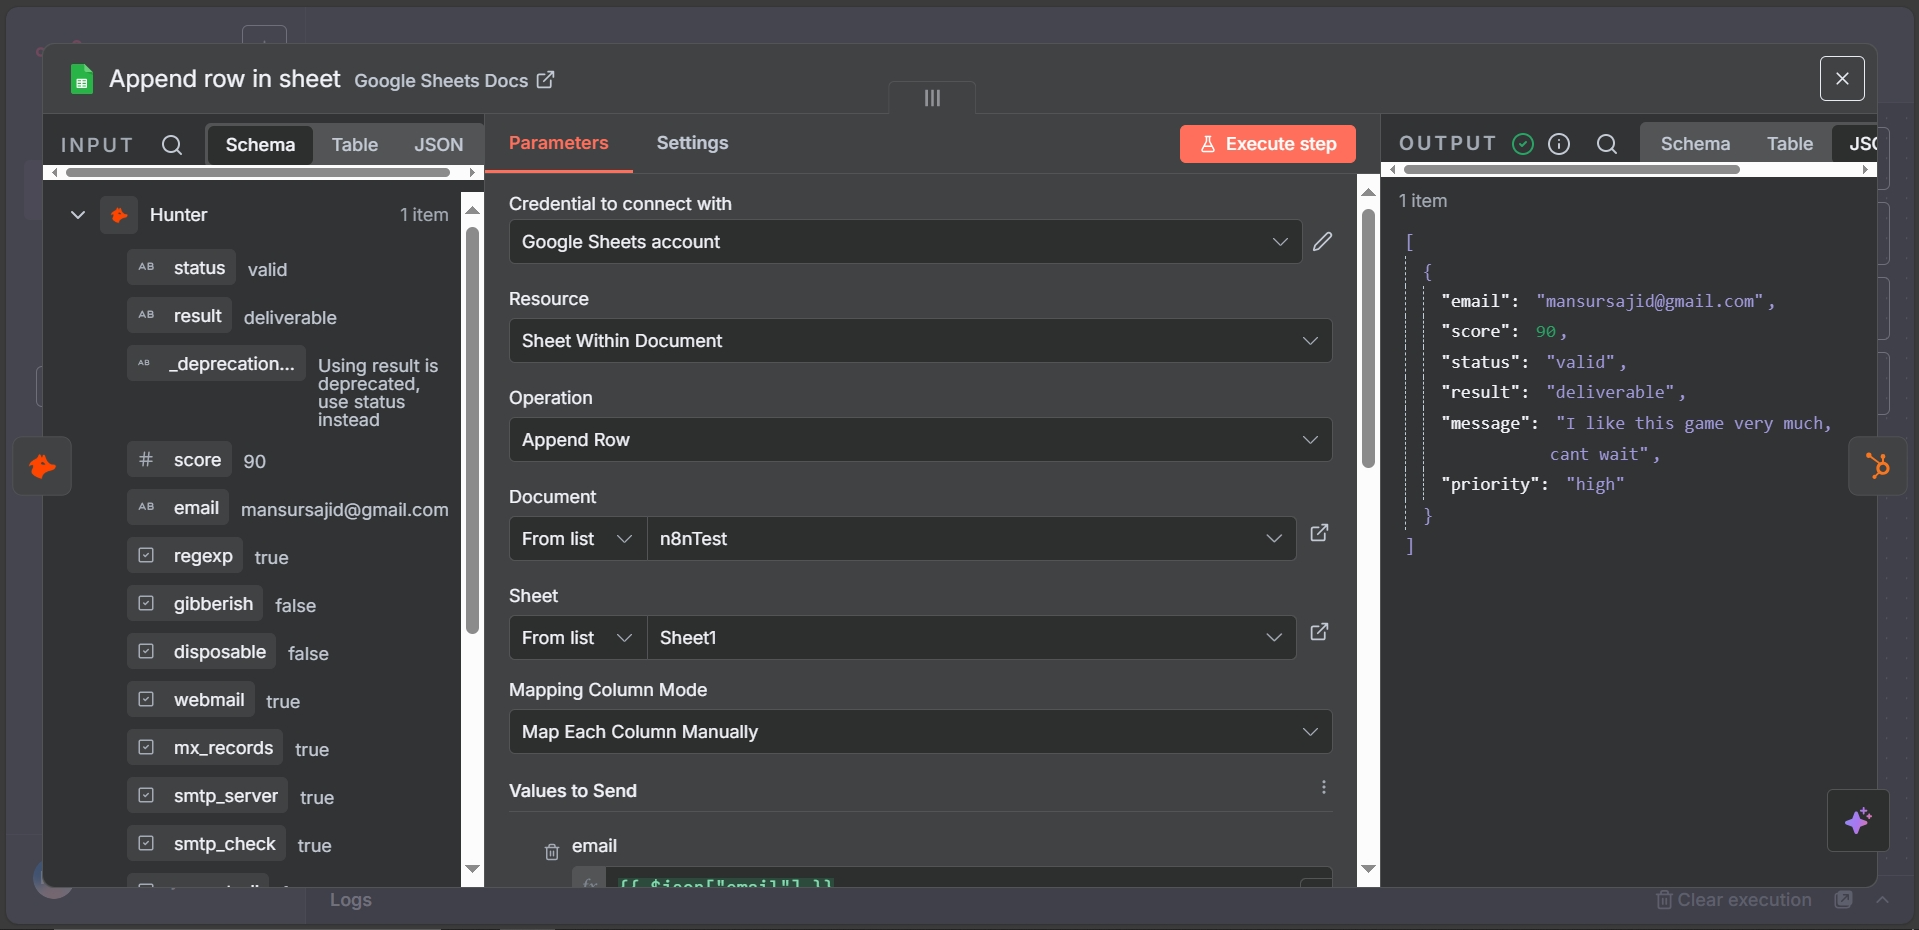Screen dimensions: 1919x930
Task: Select the score field pill
Action: [x=179, y=460]
